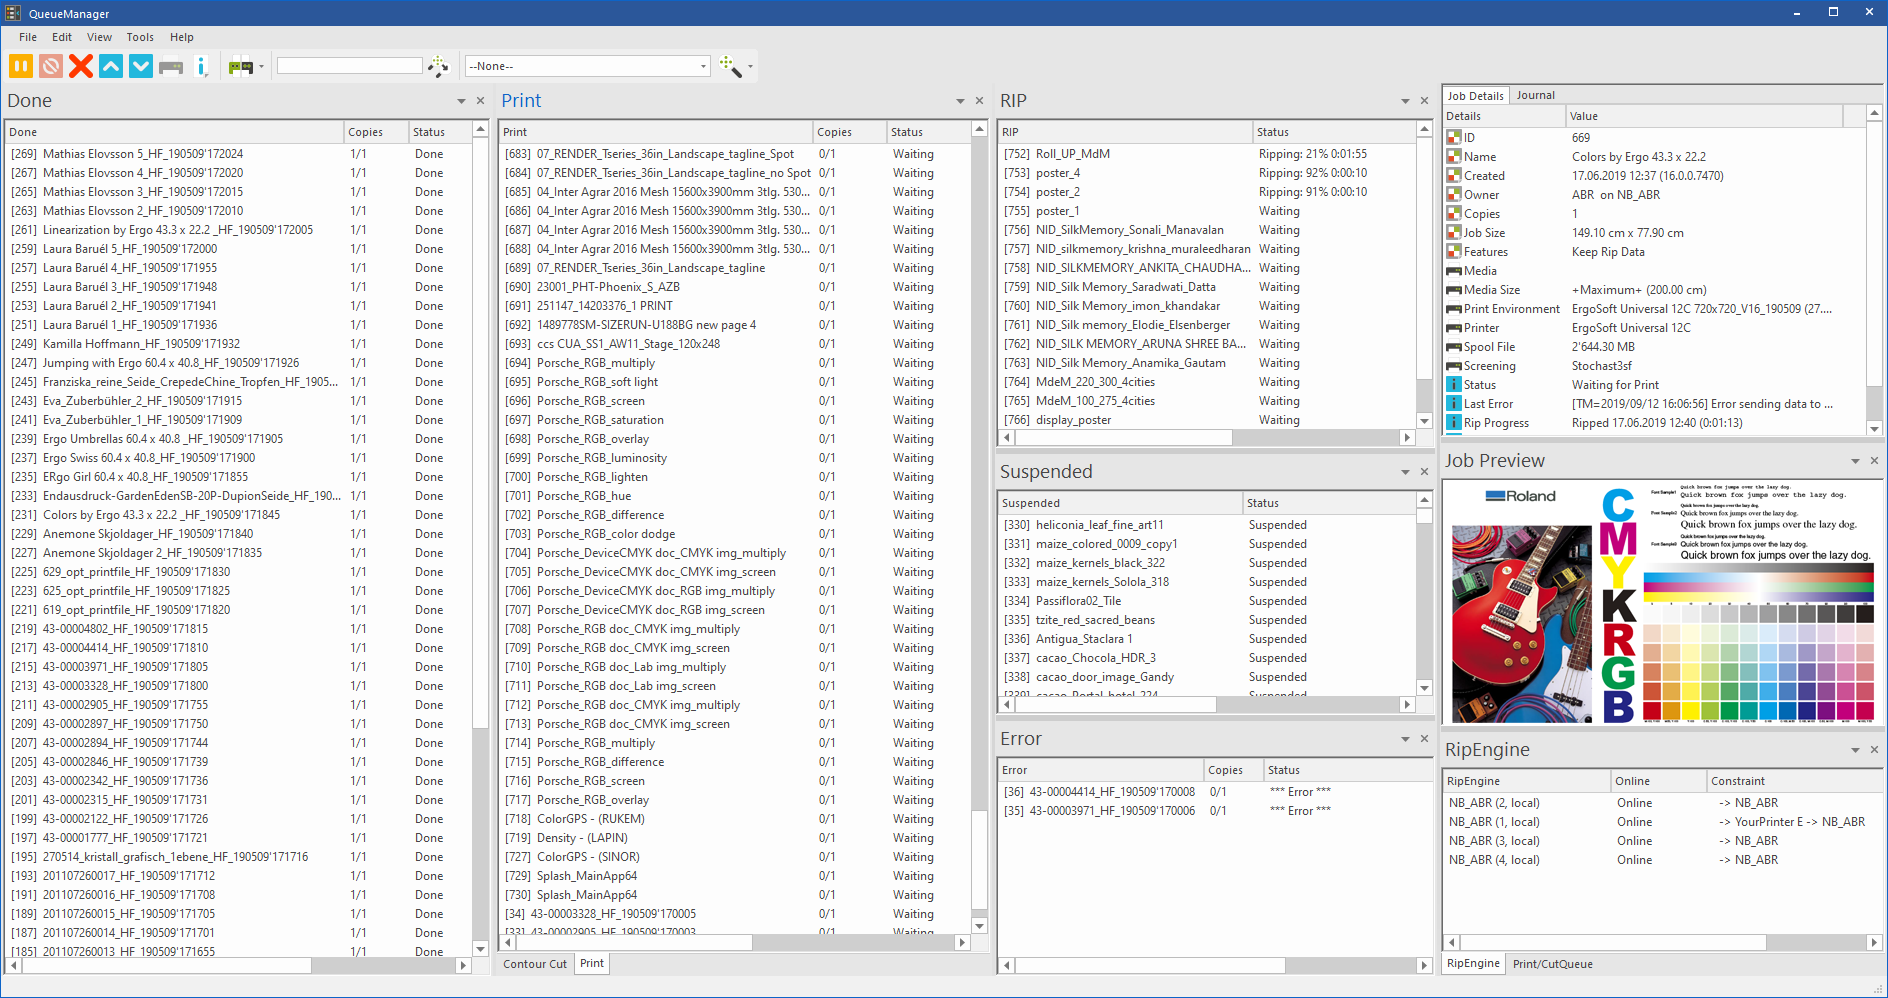Abort a job with the red X icon

(x=80, y=66)
